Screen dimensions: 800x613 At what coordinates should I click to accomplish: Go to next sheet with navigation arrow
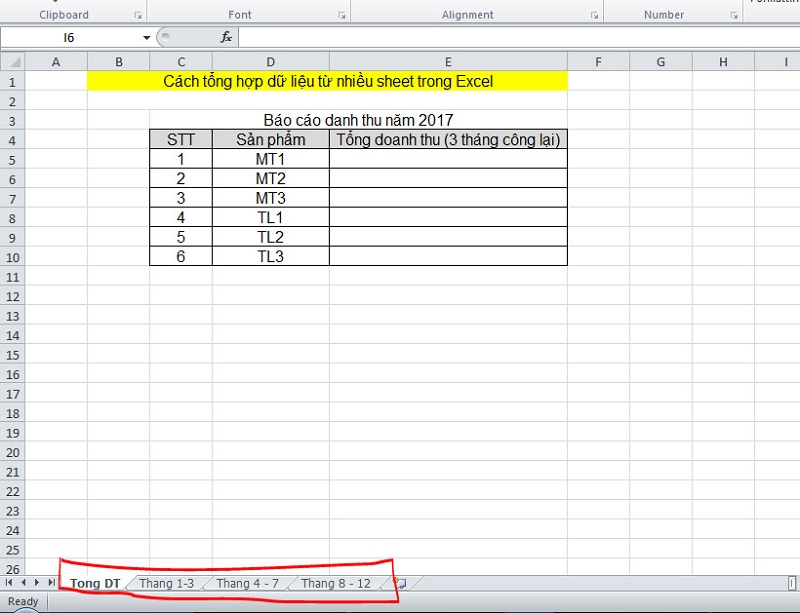click(x=37, y=582)
